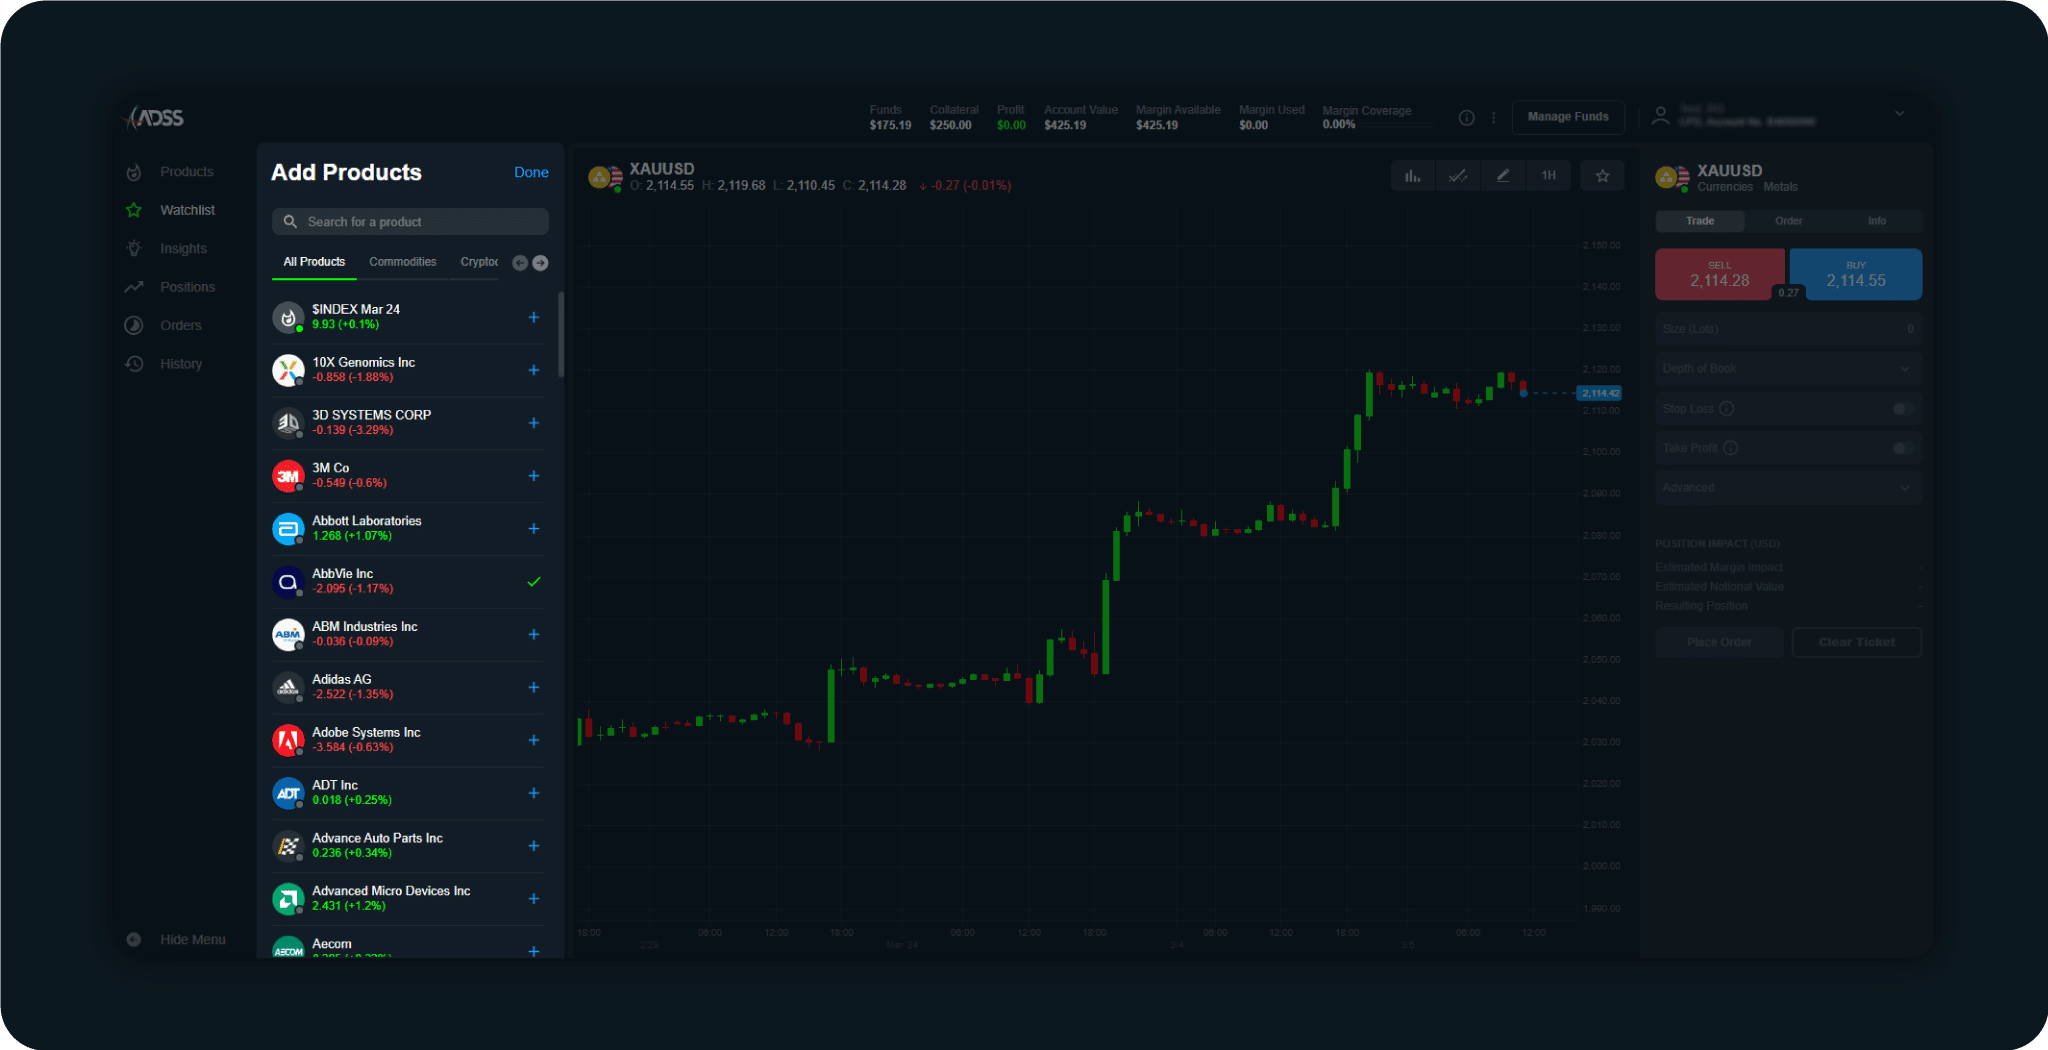The height and width of the screenshot is (1050, 2048).
Task: Open the Order tab in ticket
Action: point(1788,221)
